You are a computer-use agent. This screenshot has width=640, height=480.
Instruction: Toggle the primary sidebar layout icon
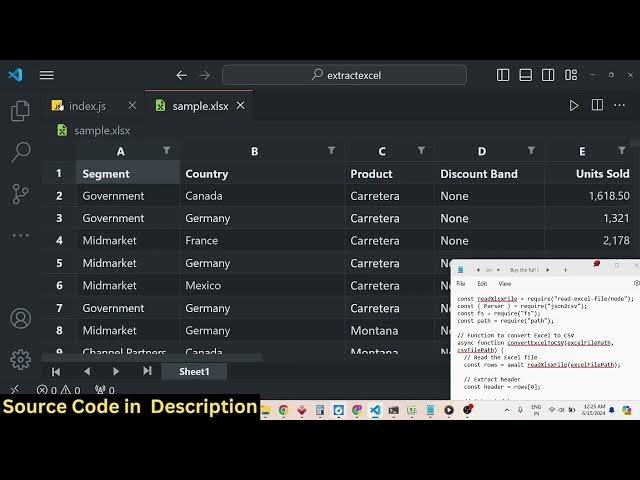504,75
